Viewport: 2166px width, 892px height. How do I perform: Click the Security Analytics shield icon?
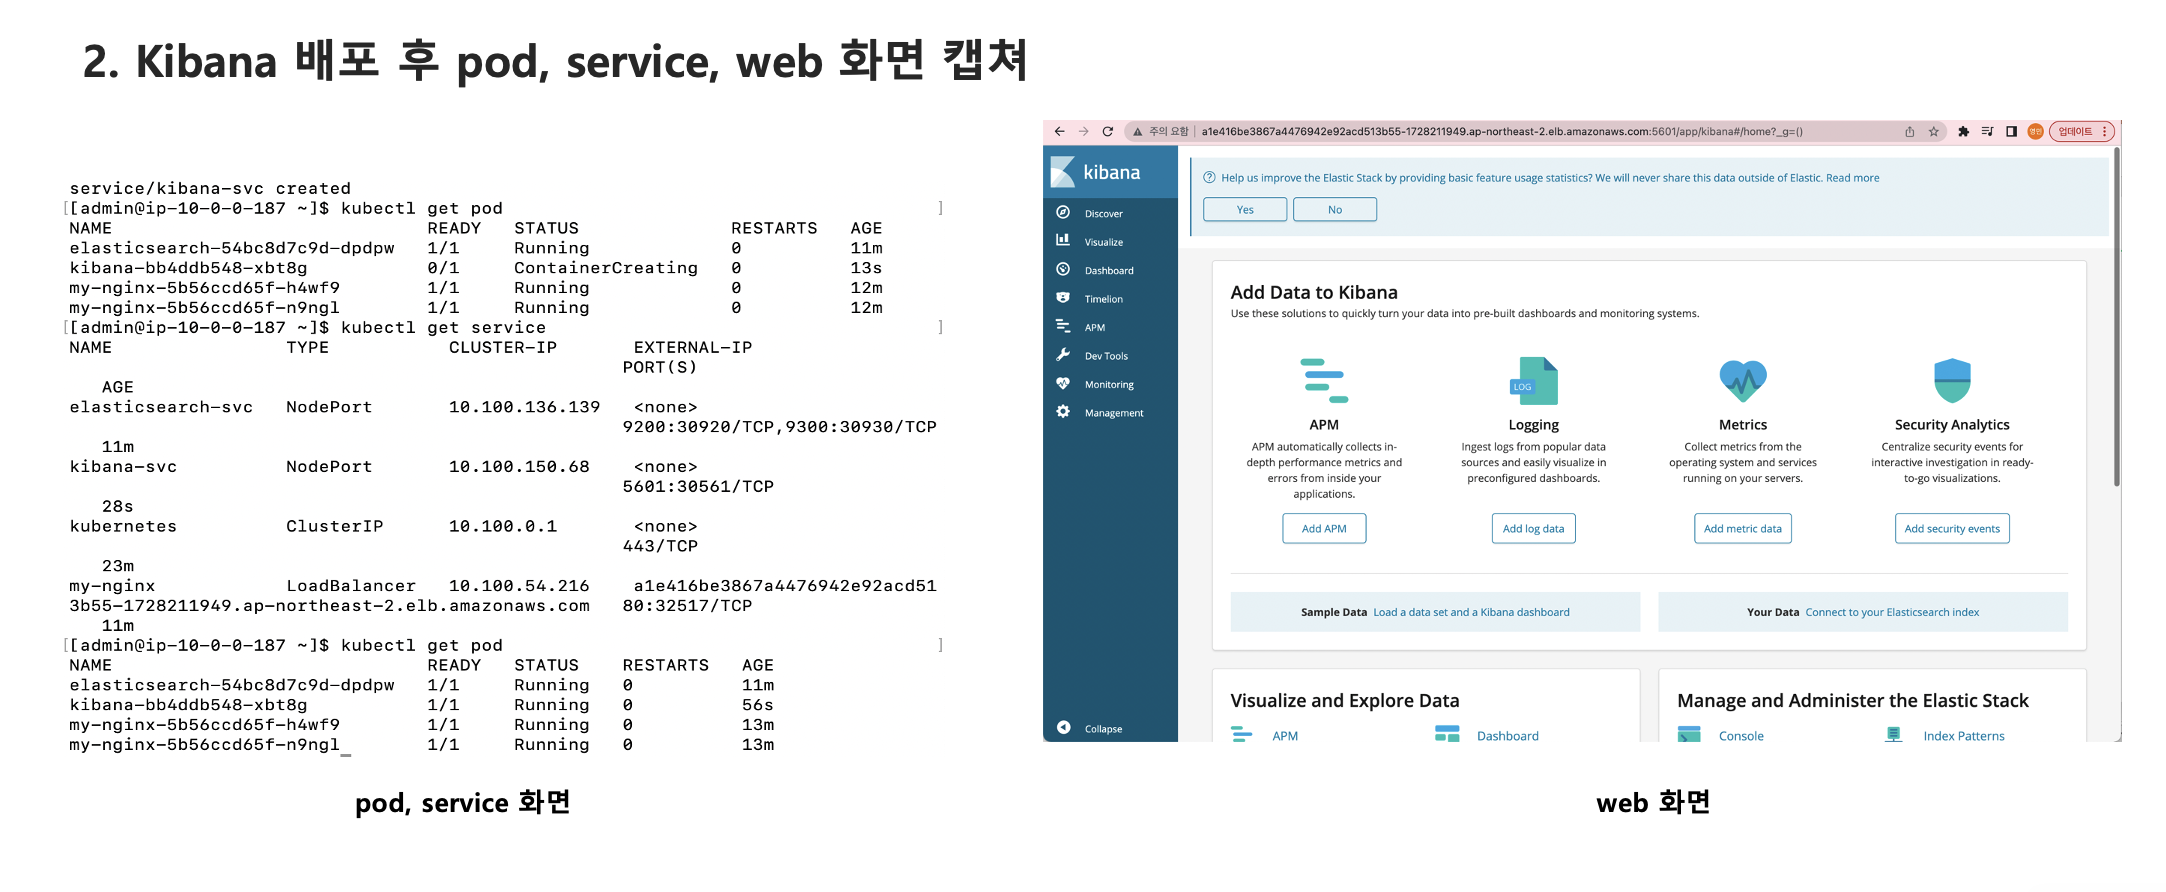[1952, 381]
